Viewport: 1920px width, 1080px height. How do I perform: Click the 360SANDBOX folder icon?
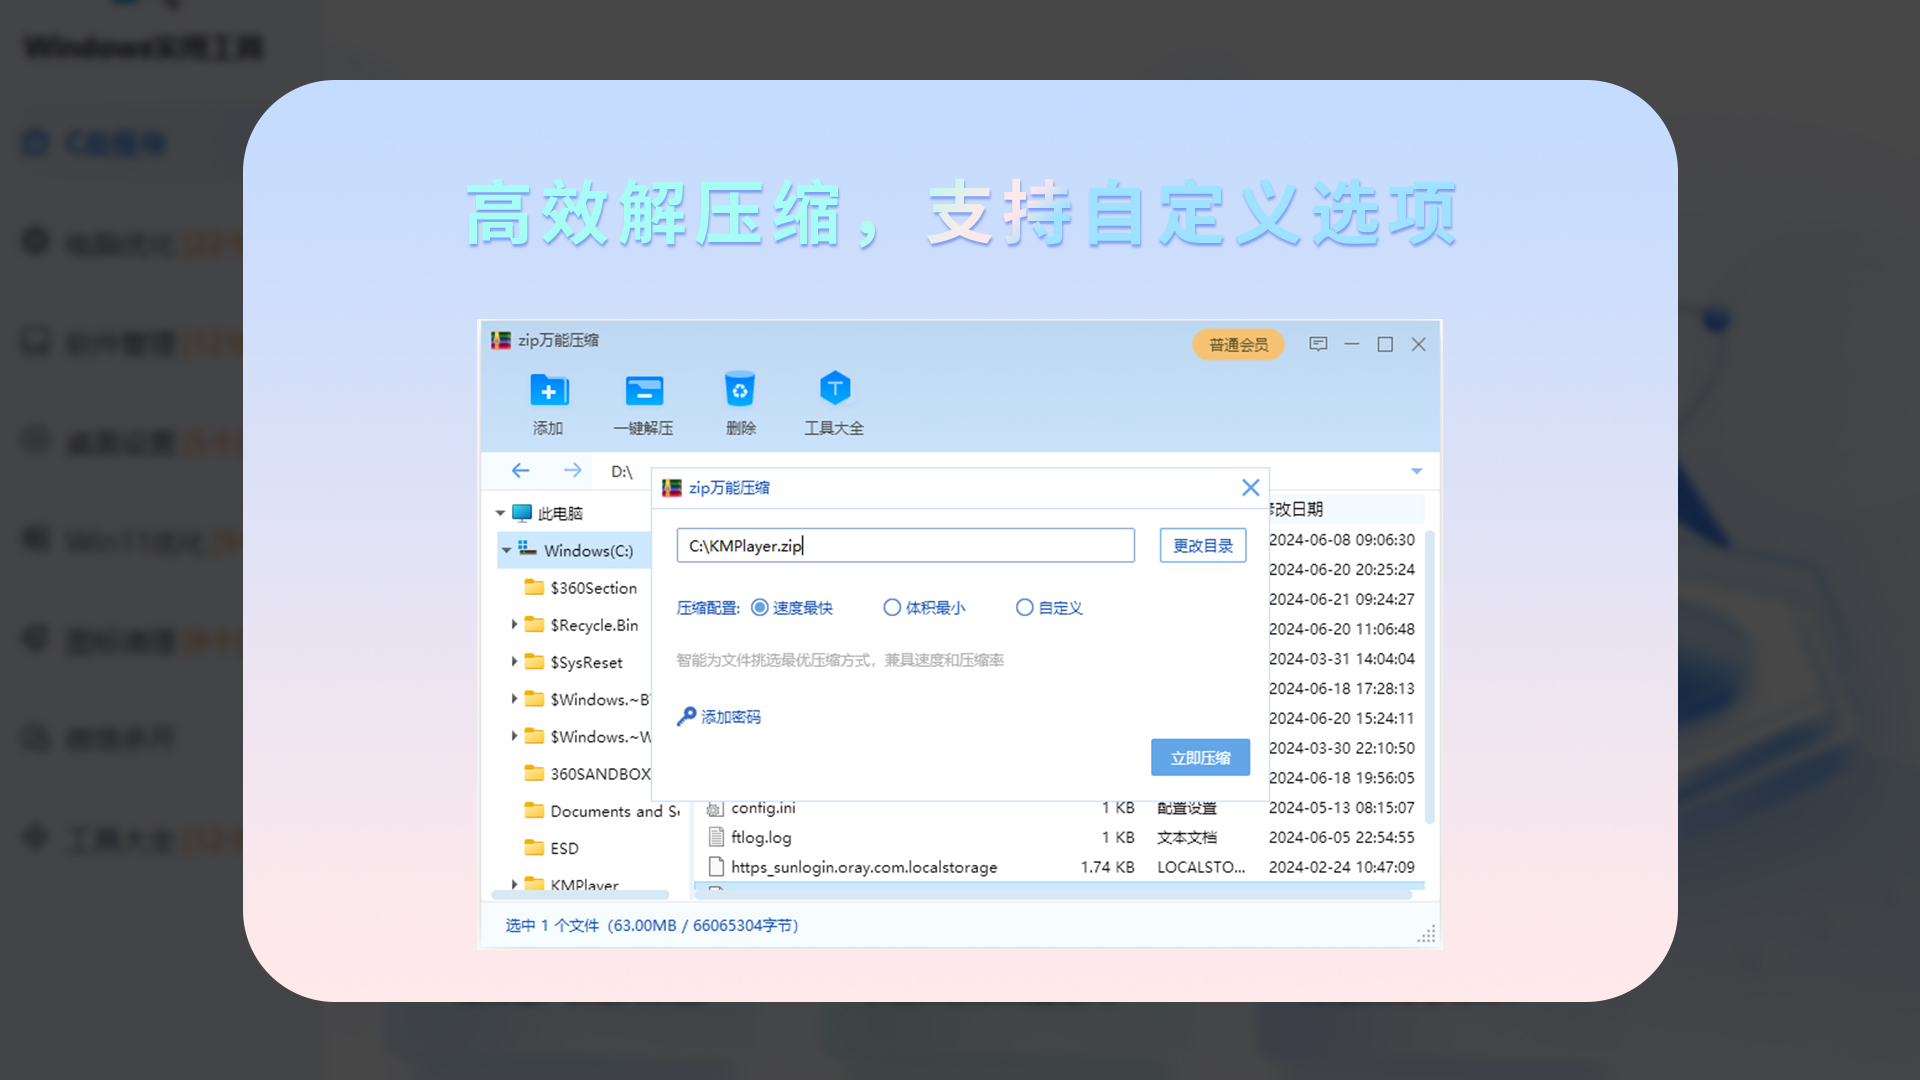(x=534, y=773)
